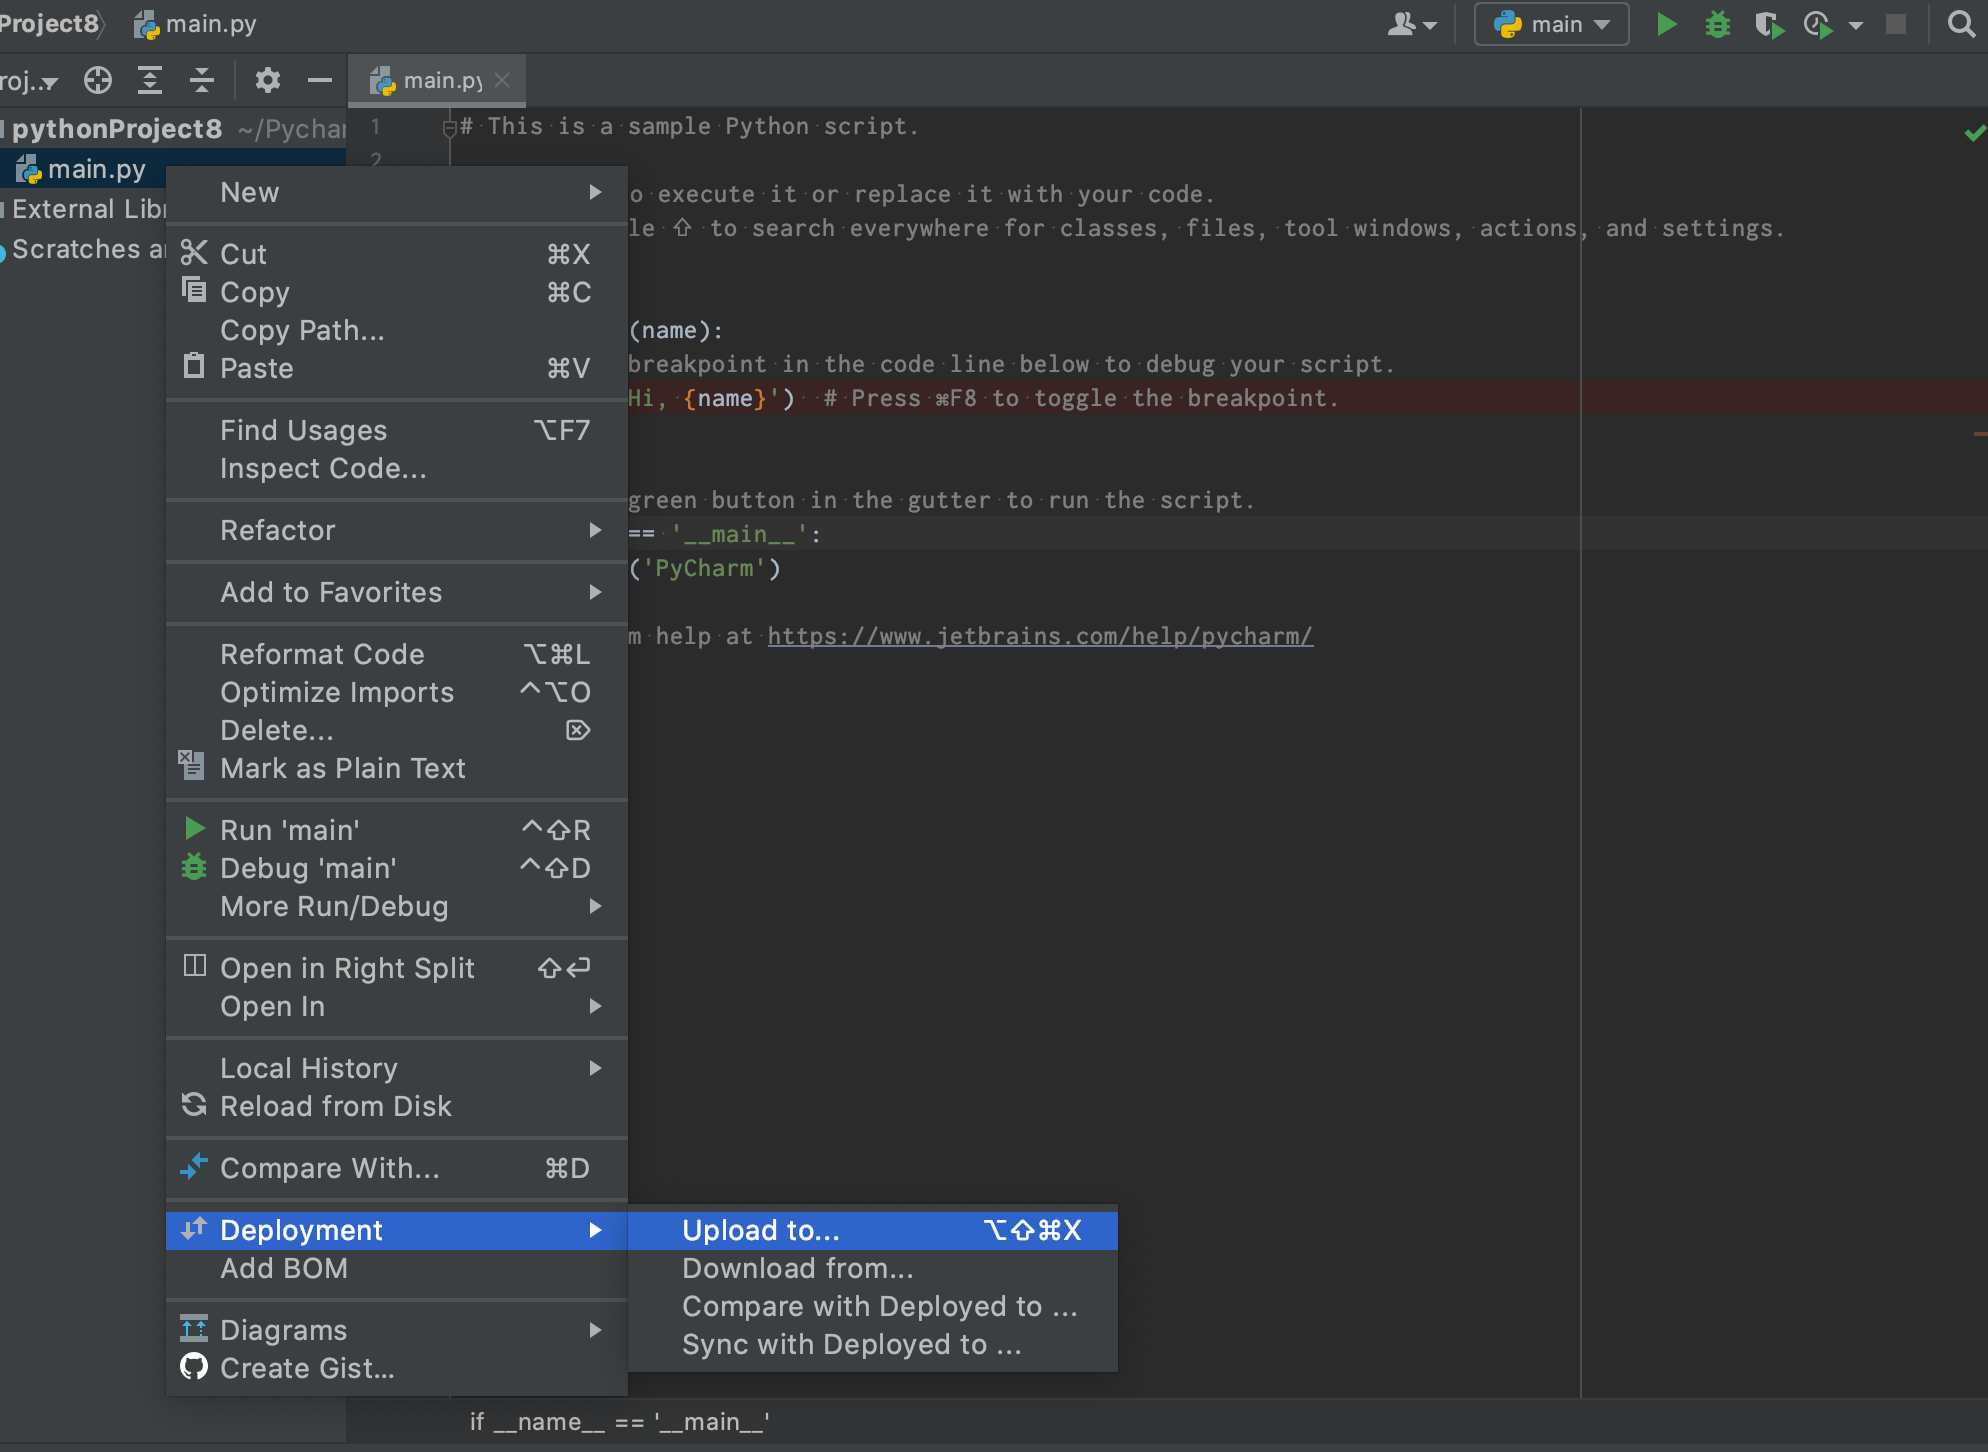
Task: Open the jetbrains.com PyCharm help link
Action: pyautogui.click(x=1039, y=636)
